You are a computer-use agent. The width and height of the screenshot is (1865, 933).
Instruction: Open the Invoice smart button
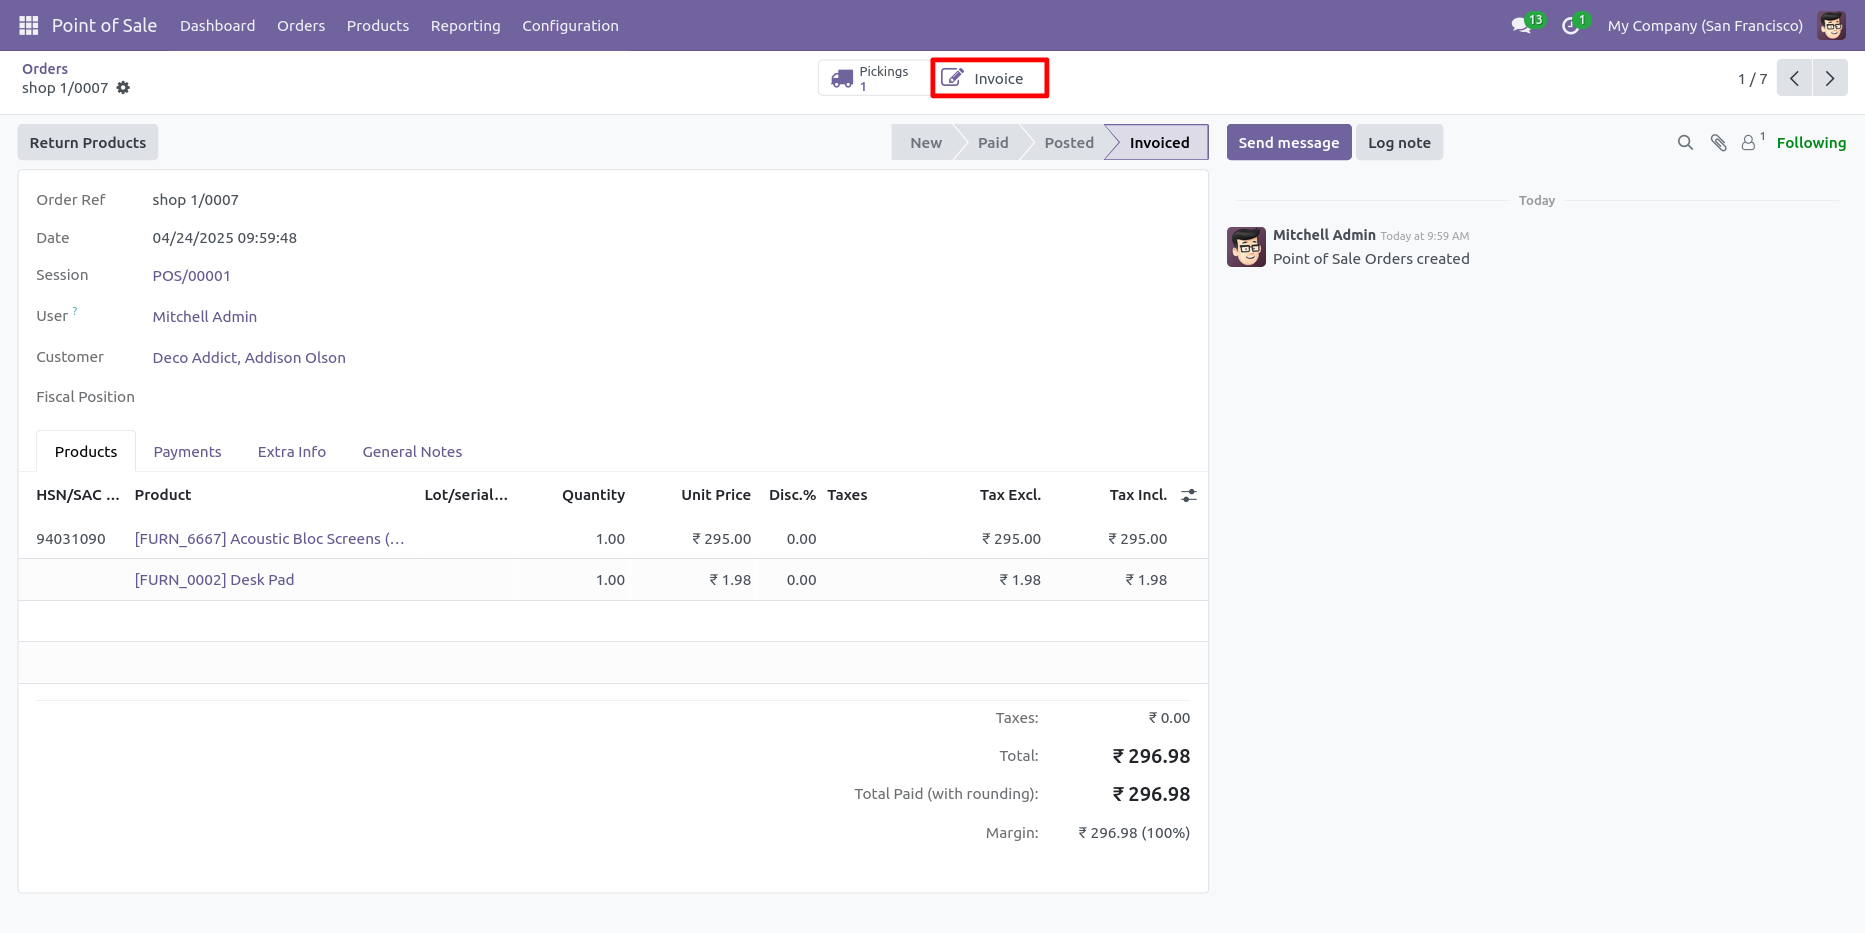coord(989,78)
